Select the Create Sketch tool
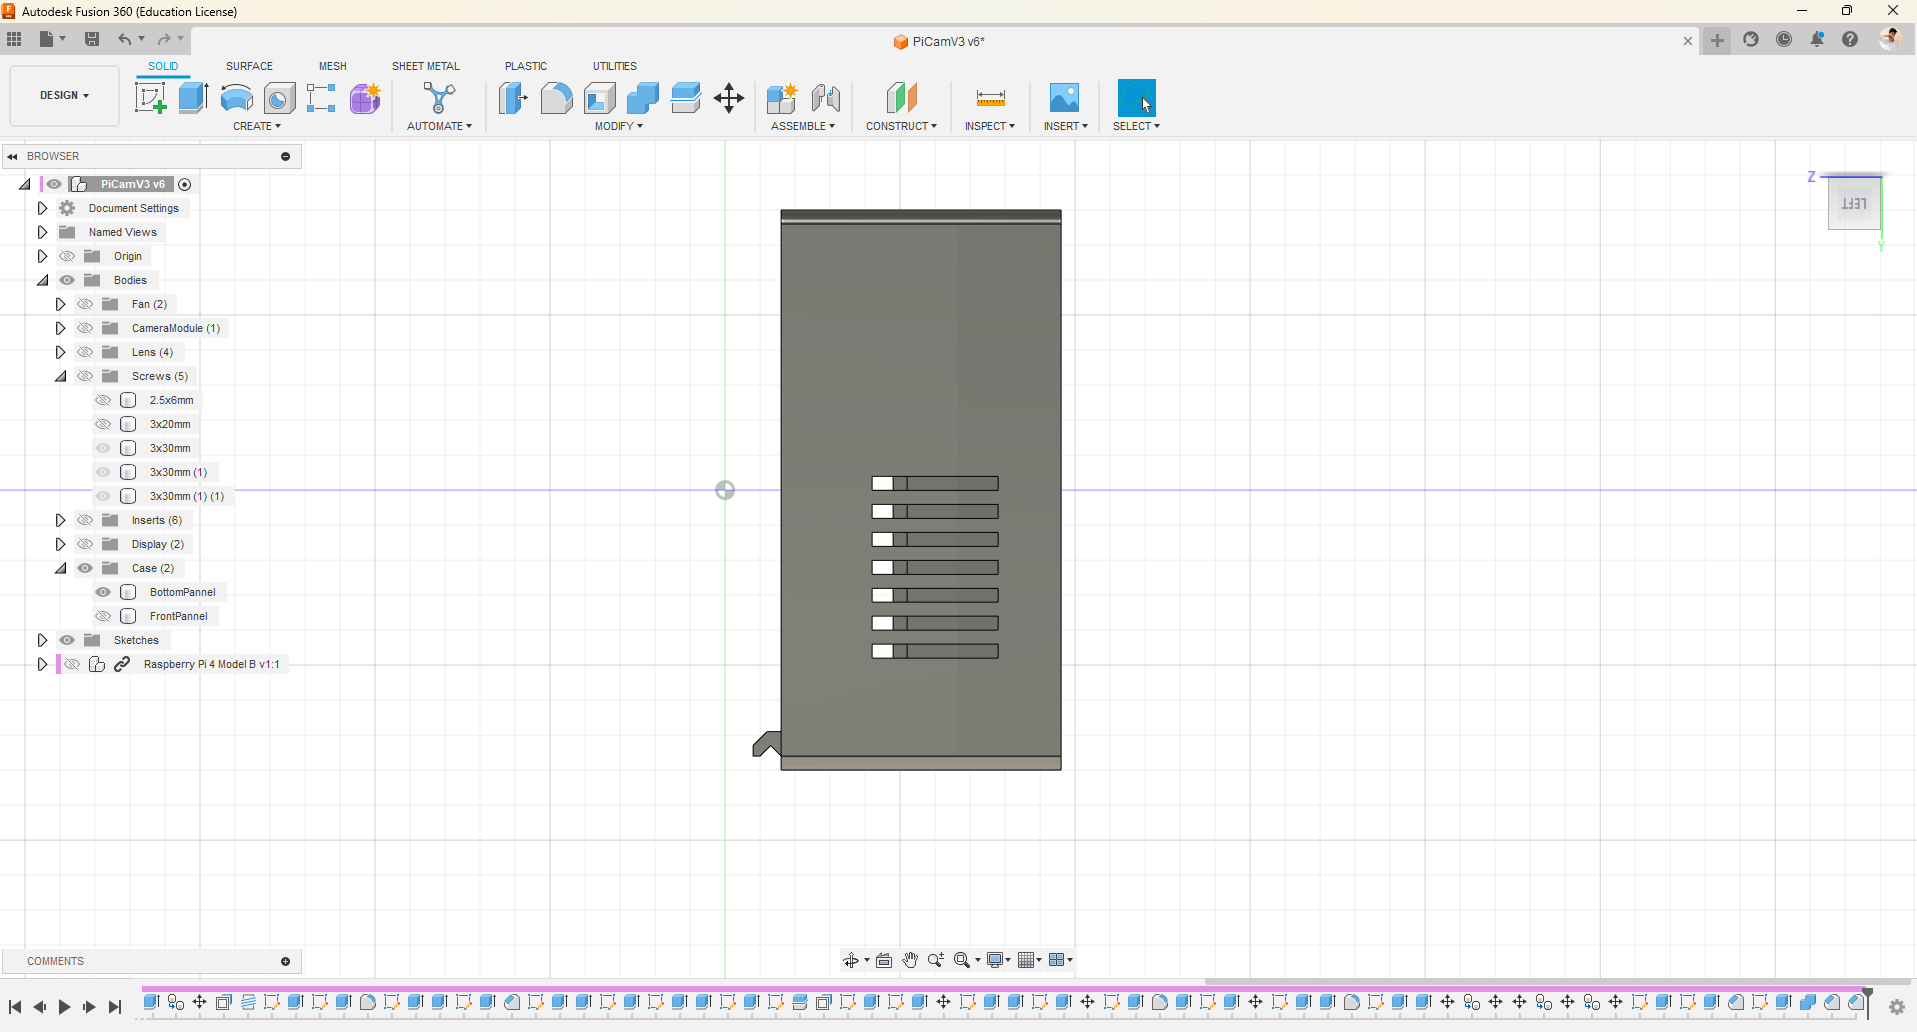The height and width of the screenshot is (1032, 1917). tap(150, 98)
